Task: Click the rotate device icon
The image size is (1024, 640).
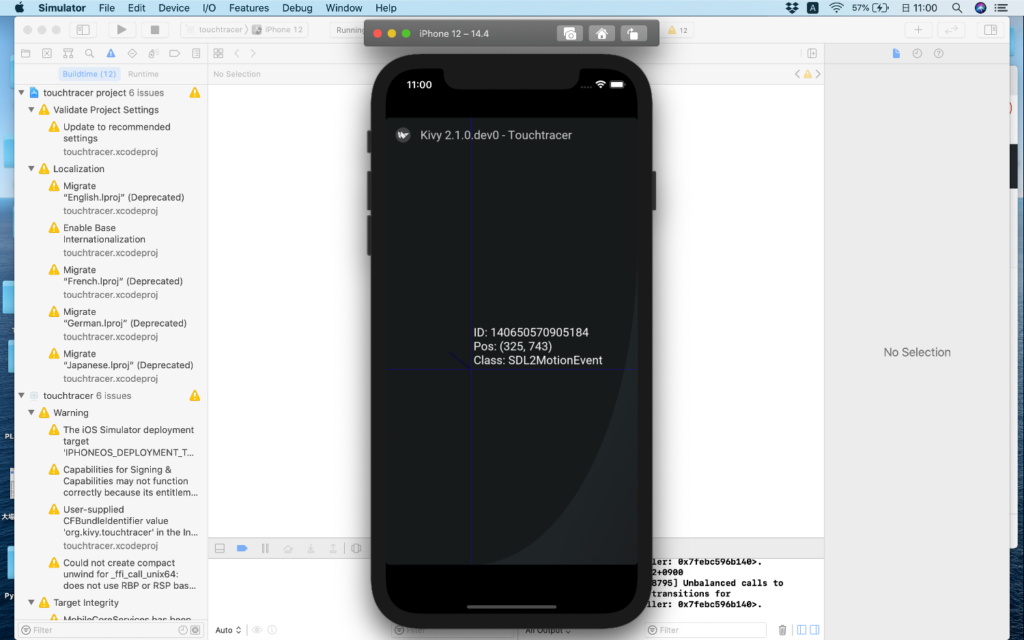Action: click(632, 33)
